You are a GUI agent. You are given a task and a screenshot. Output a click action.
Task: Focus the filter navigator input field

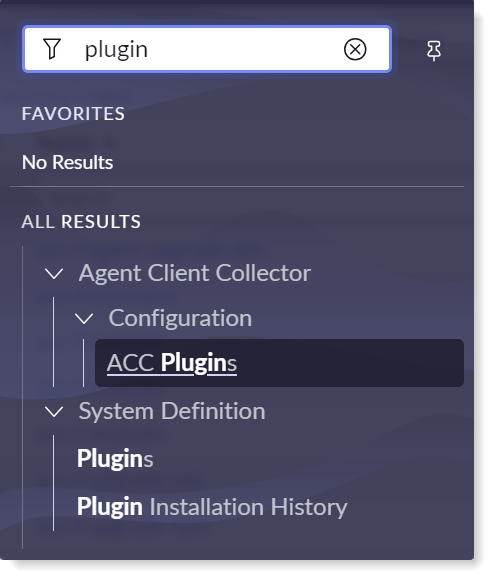tap(206, 49)
